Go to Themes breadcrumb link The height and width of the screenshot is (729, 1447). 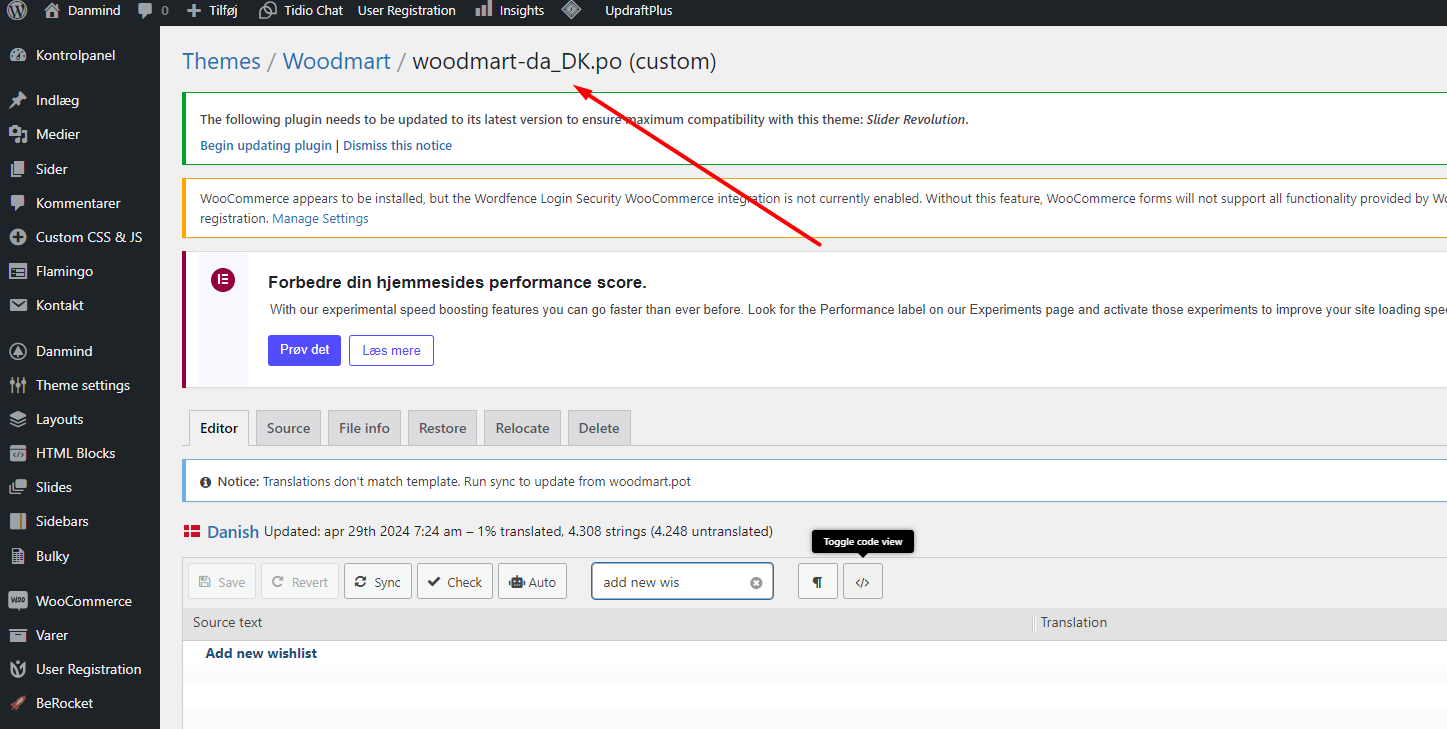click(221, 61)
